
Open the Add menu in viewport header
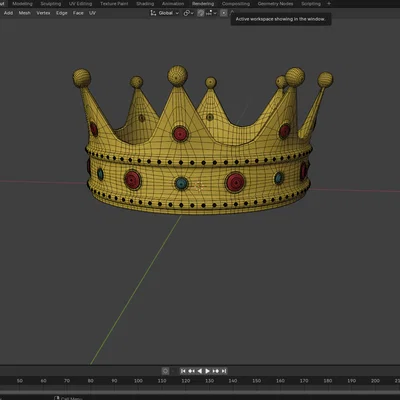pos(8,13)
